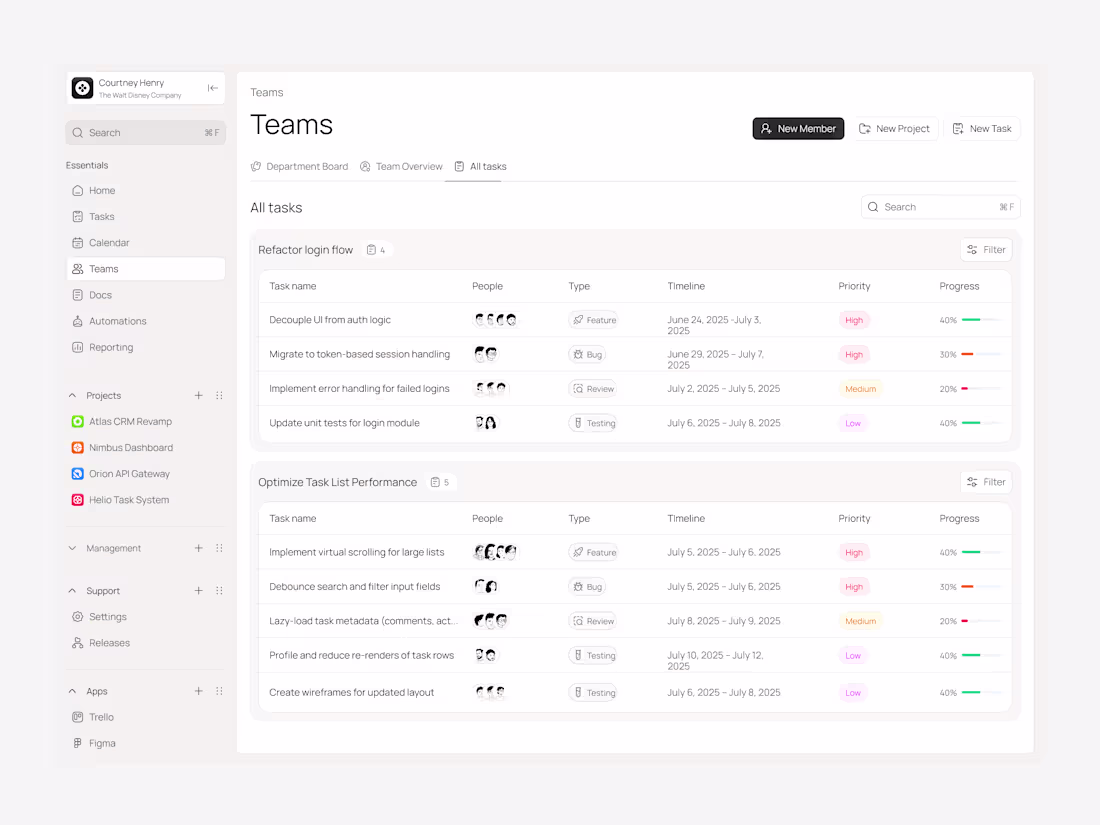
Task: Expand the Management section
Action: coord(72,548)
